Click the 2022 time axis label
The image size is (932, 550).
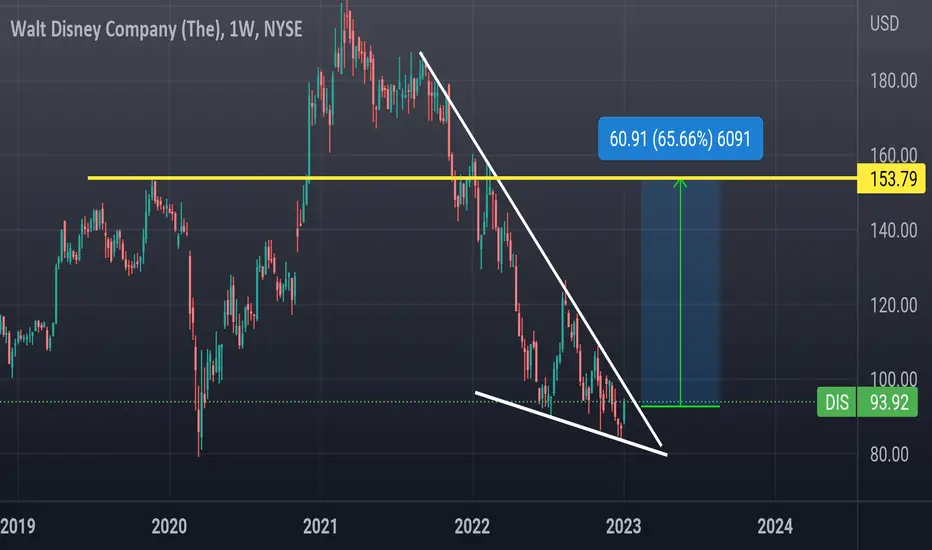(x=472, y=526)
